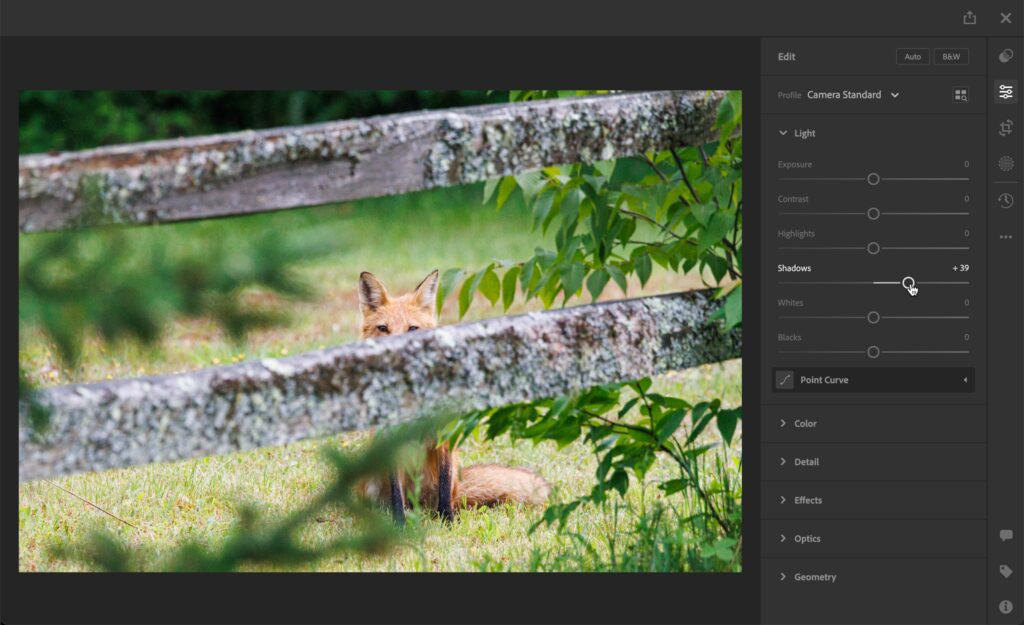Open the keywords tag icon

coord(1006,571)
